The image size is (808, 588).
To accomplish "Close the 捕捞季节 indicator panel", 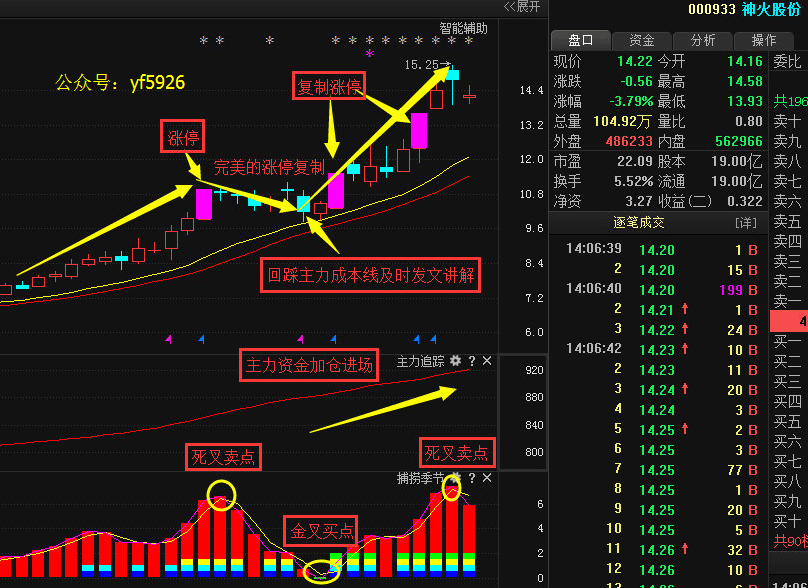I will pyautogui.click(x=487, y=478).
